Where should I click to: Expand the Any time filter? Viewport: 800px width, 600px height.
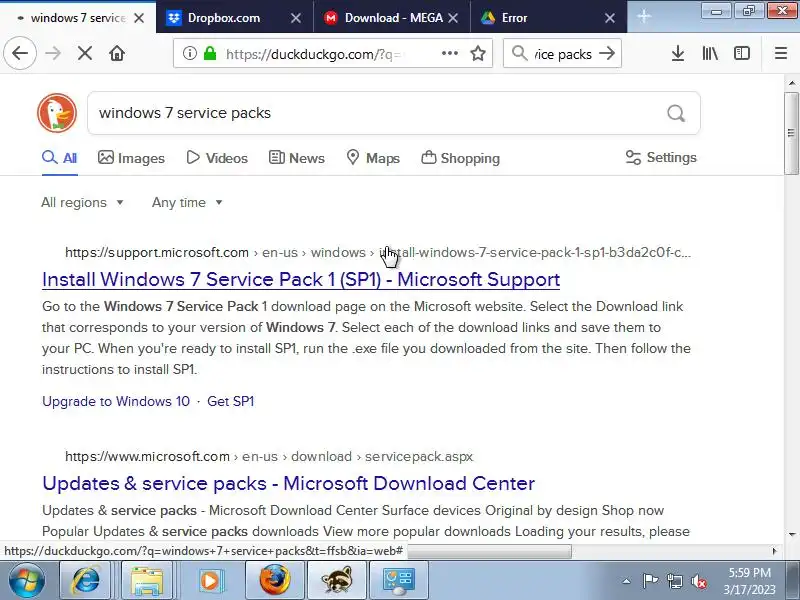pyautogui.click(x=187, y=203)
